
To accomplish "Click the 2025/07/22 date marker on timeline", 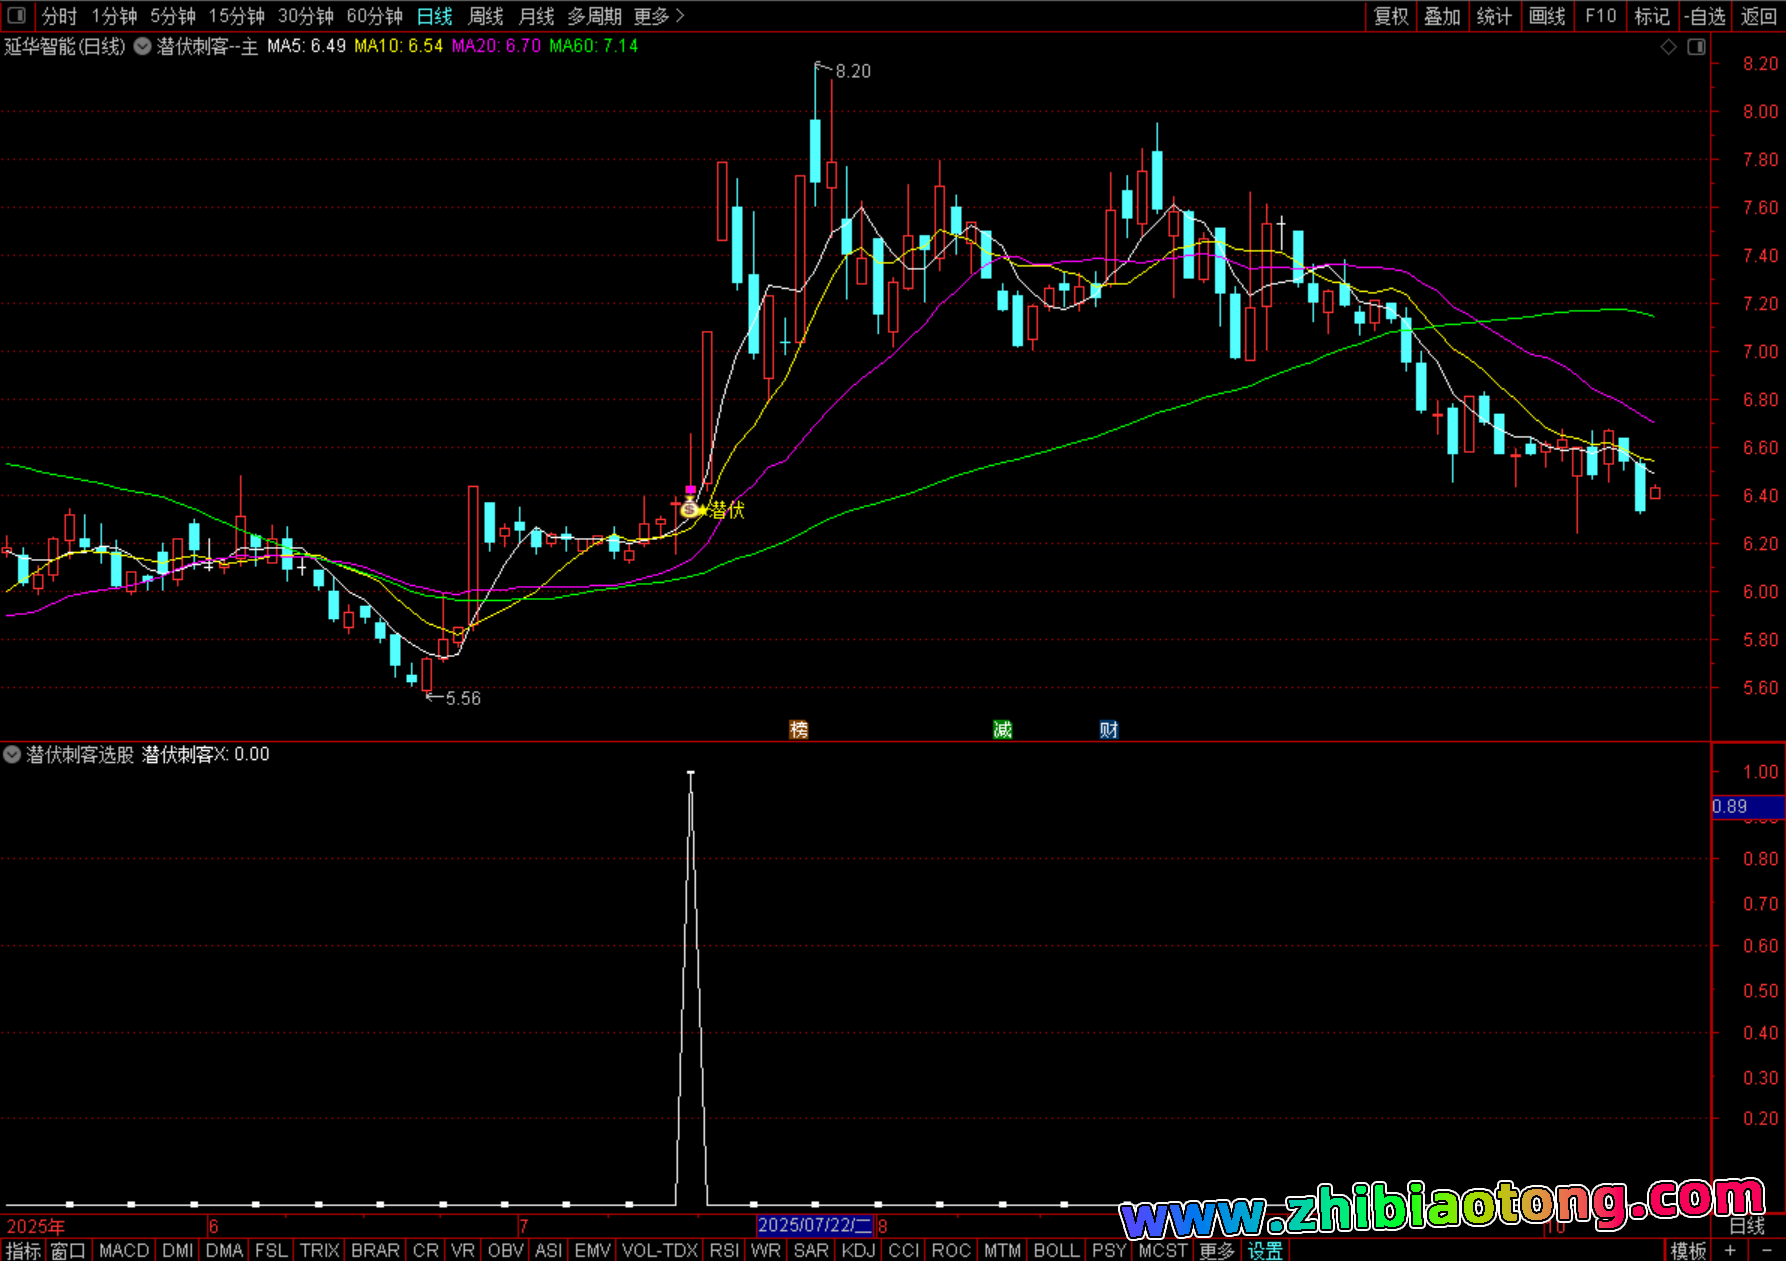I will 814,1225.
